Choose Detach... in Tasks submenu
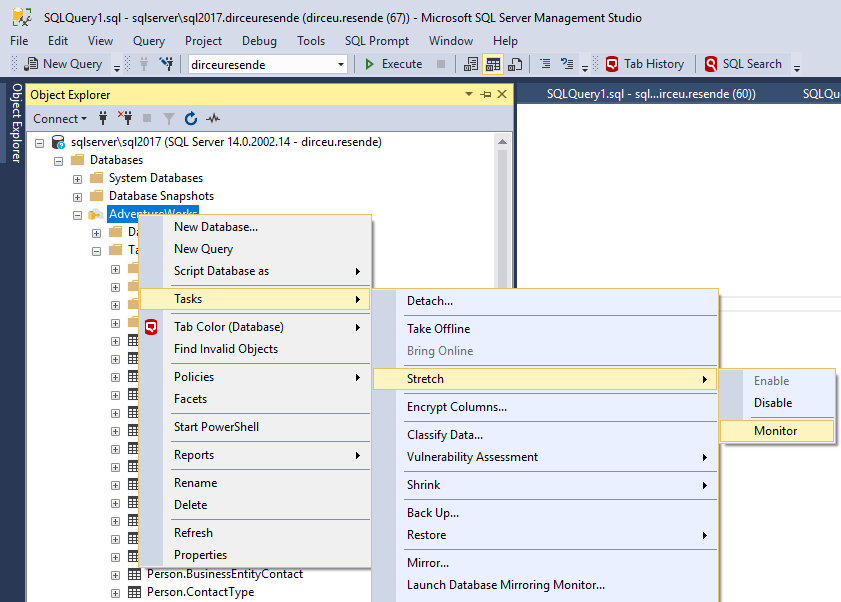This screenshot has height=602, width=841. [x=545, y=301]
